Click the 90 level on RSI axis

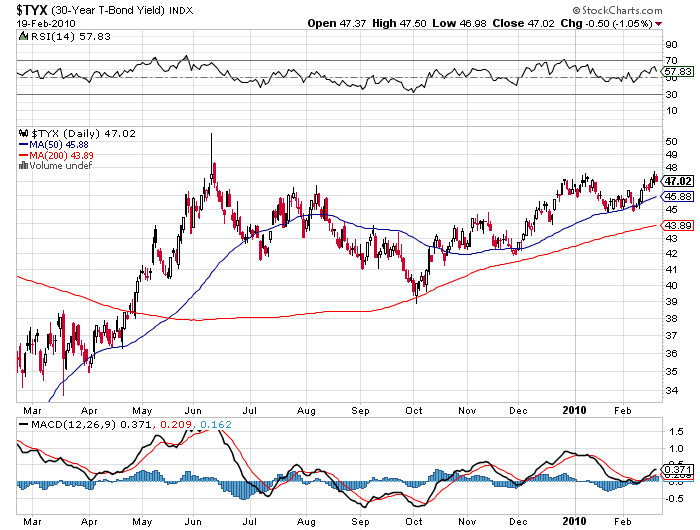671,44
